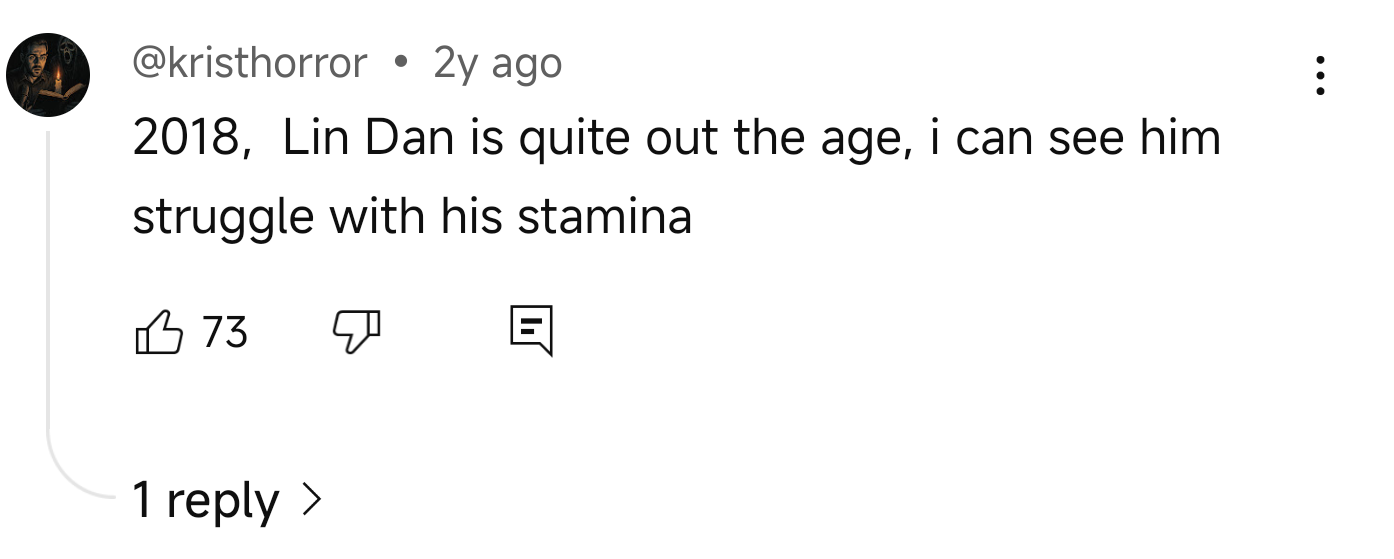
Task: Click the comment's first line of text
Action: 676,138
